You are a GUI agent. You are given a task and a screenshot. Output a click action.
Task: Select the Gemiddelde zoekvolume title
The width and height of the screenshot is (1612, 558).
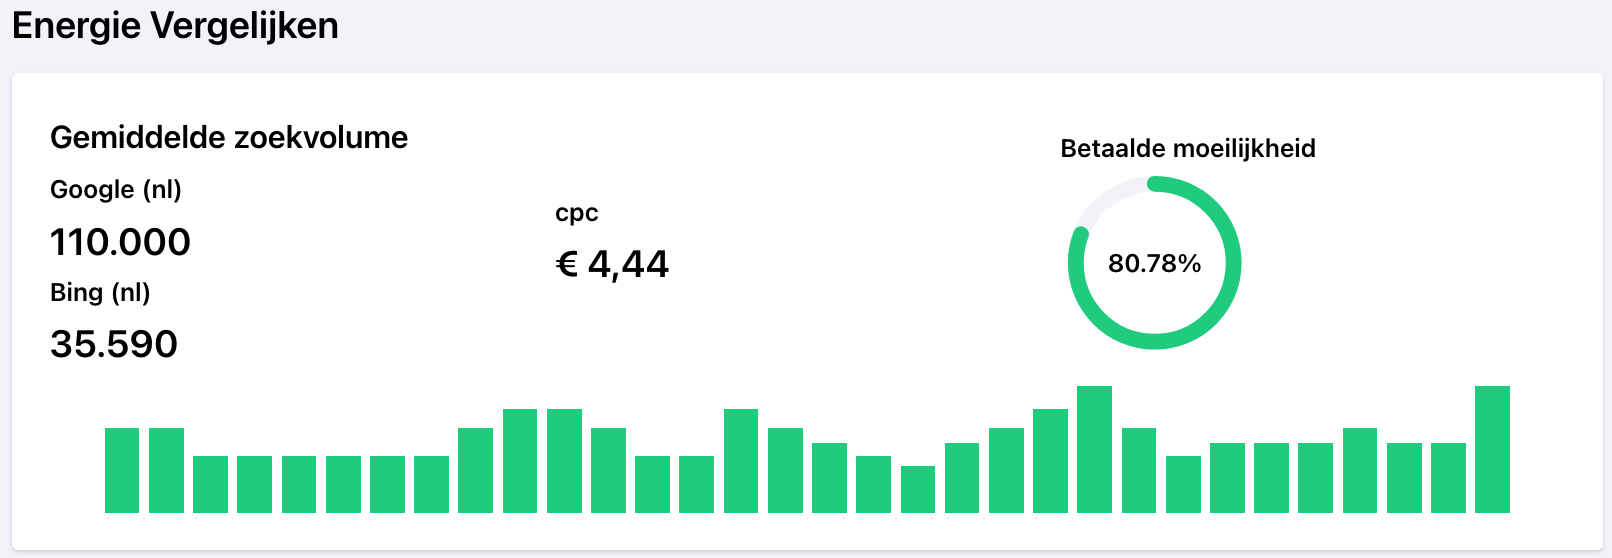pos(229,137)
